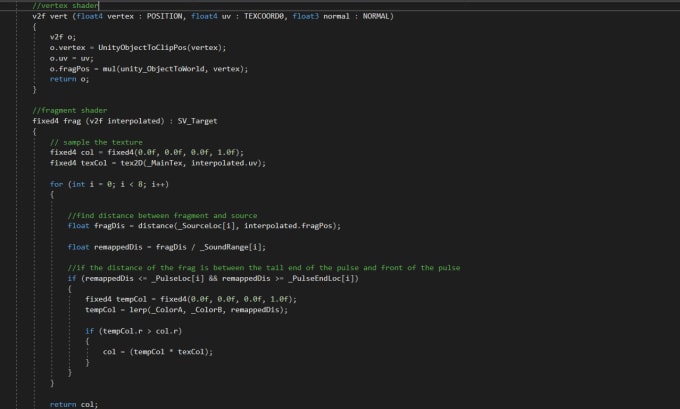Select _PulseLoc[i] in the if condition
Image resolution: width=680 pixels, height=409 pixels.
(x=177, y=278)
